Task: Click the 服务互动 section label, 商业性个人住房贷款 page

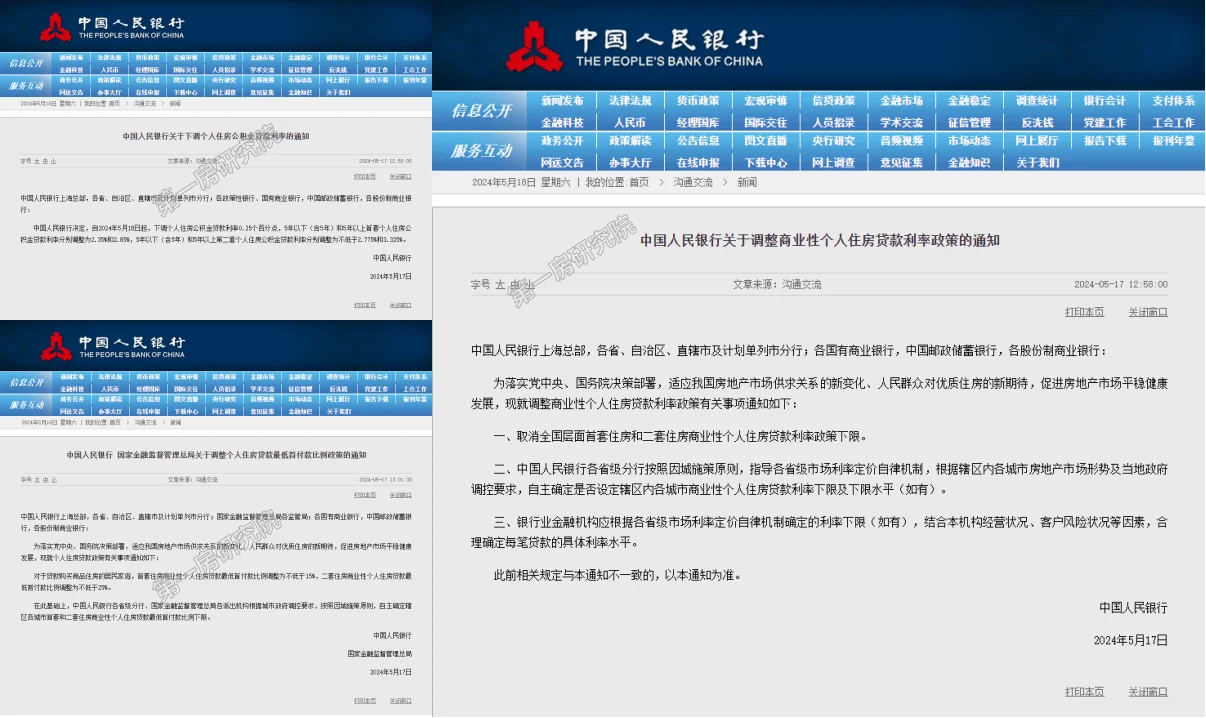Action: pyautogui.click(x=482, y=151)
